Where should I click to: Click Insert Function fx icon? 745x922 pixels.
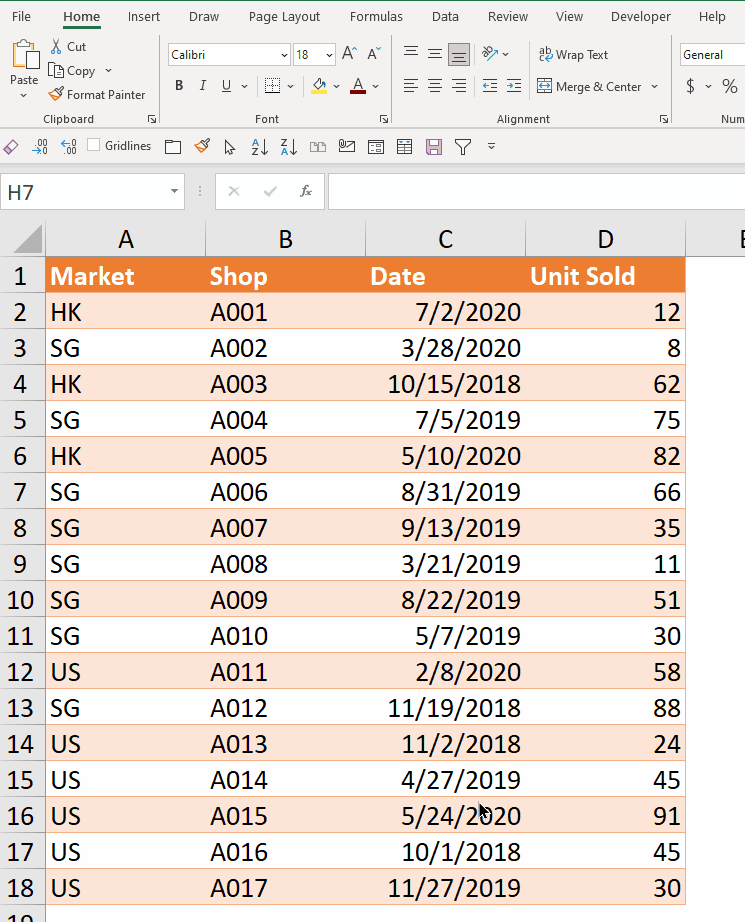tap(306, 191)
